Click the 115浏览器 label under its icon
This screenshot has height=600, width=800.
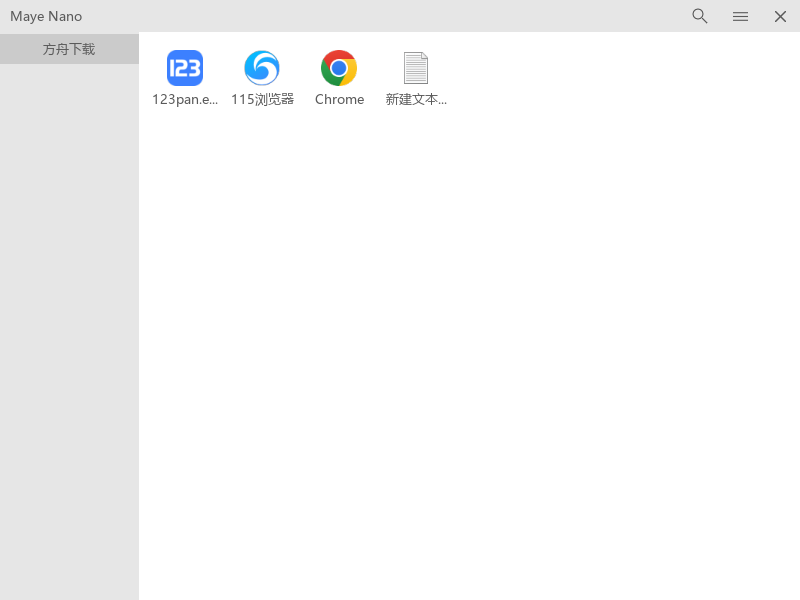(x=262, y=99)
